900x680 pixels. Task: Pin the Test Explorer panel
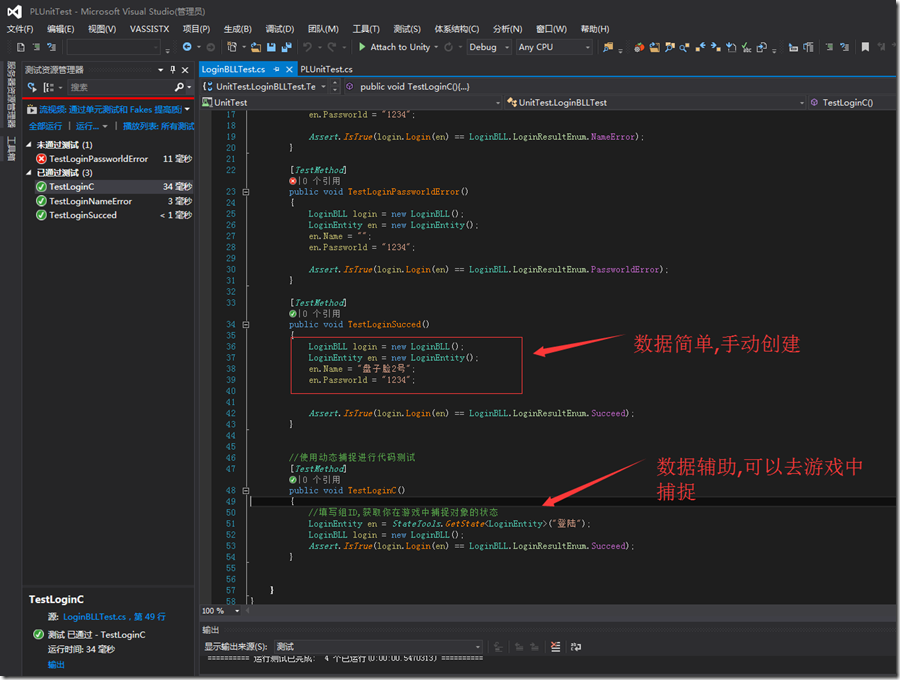pos(173,70)
